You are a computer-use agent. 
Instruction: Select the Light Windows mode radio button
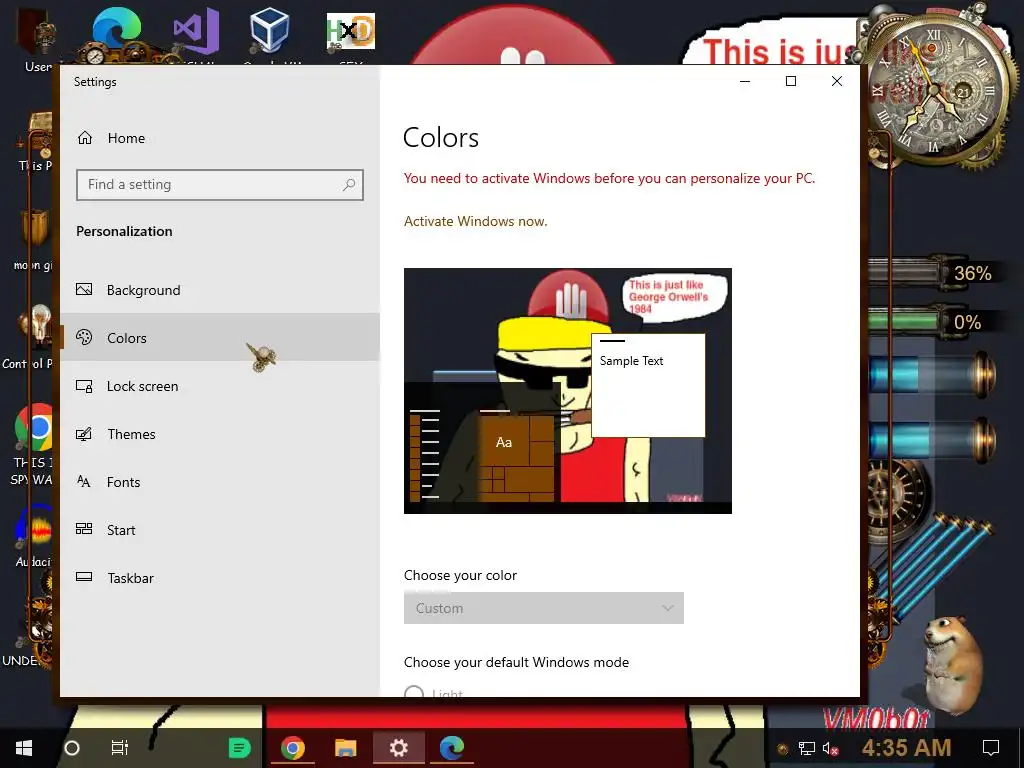(414, 692)
